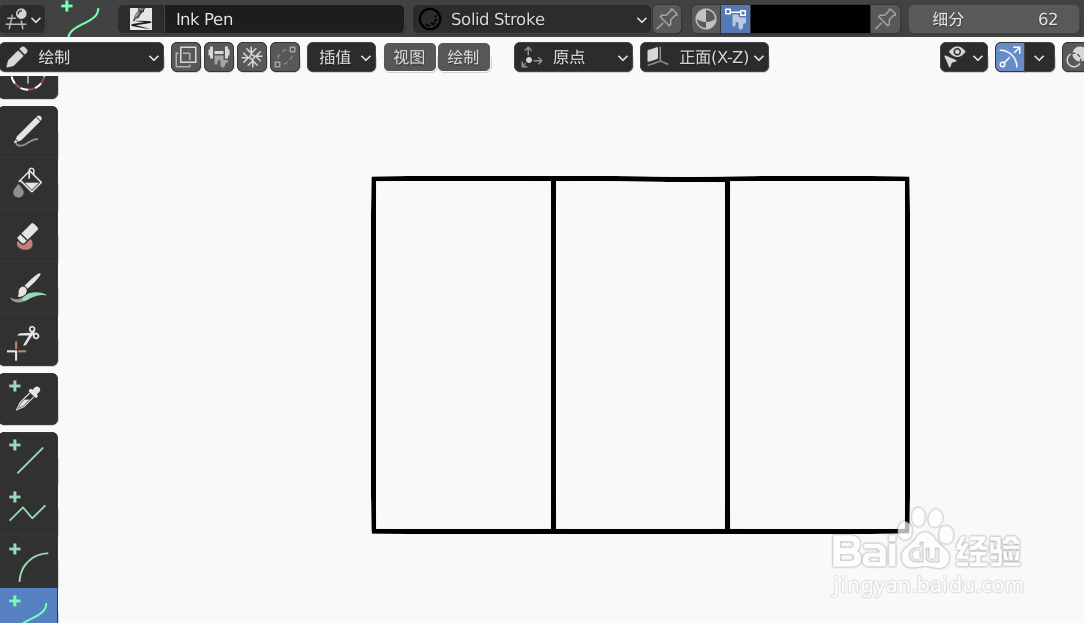Select the active Curve tool
Viewport: 1084px width, 623px height.
click(x=28, y=606)
